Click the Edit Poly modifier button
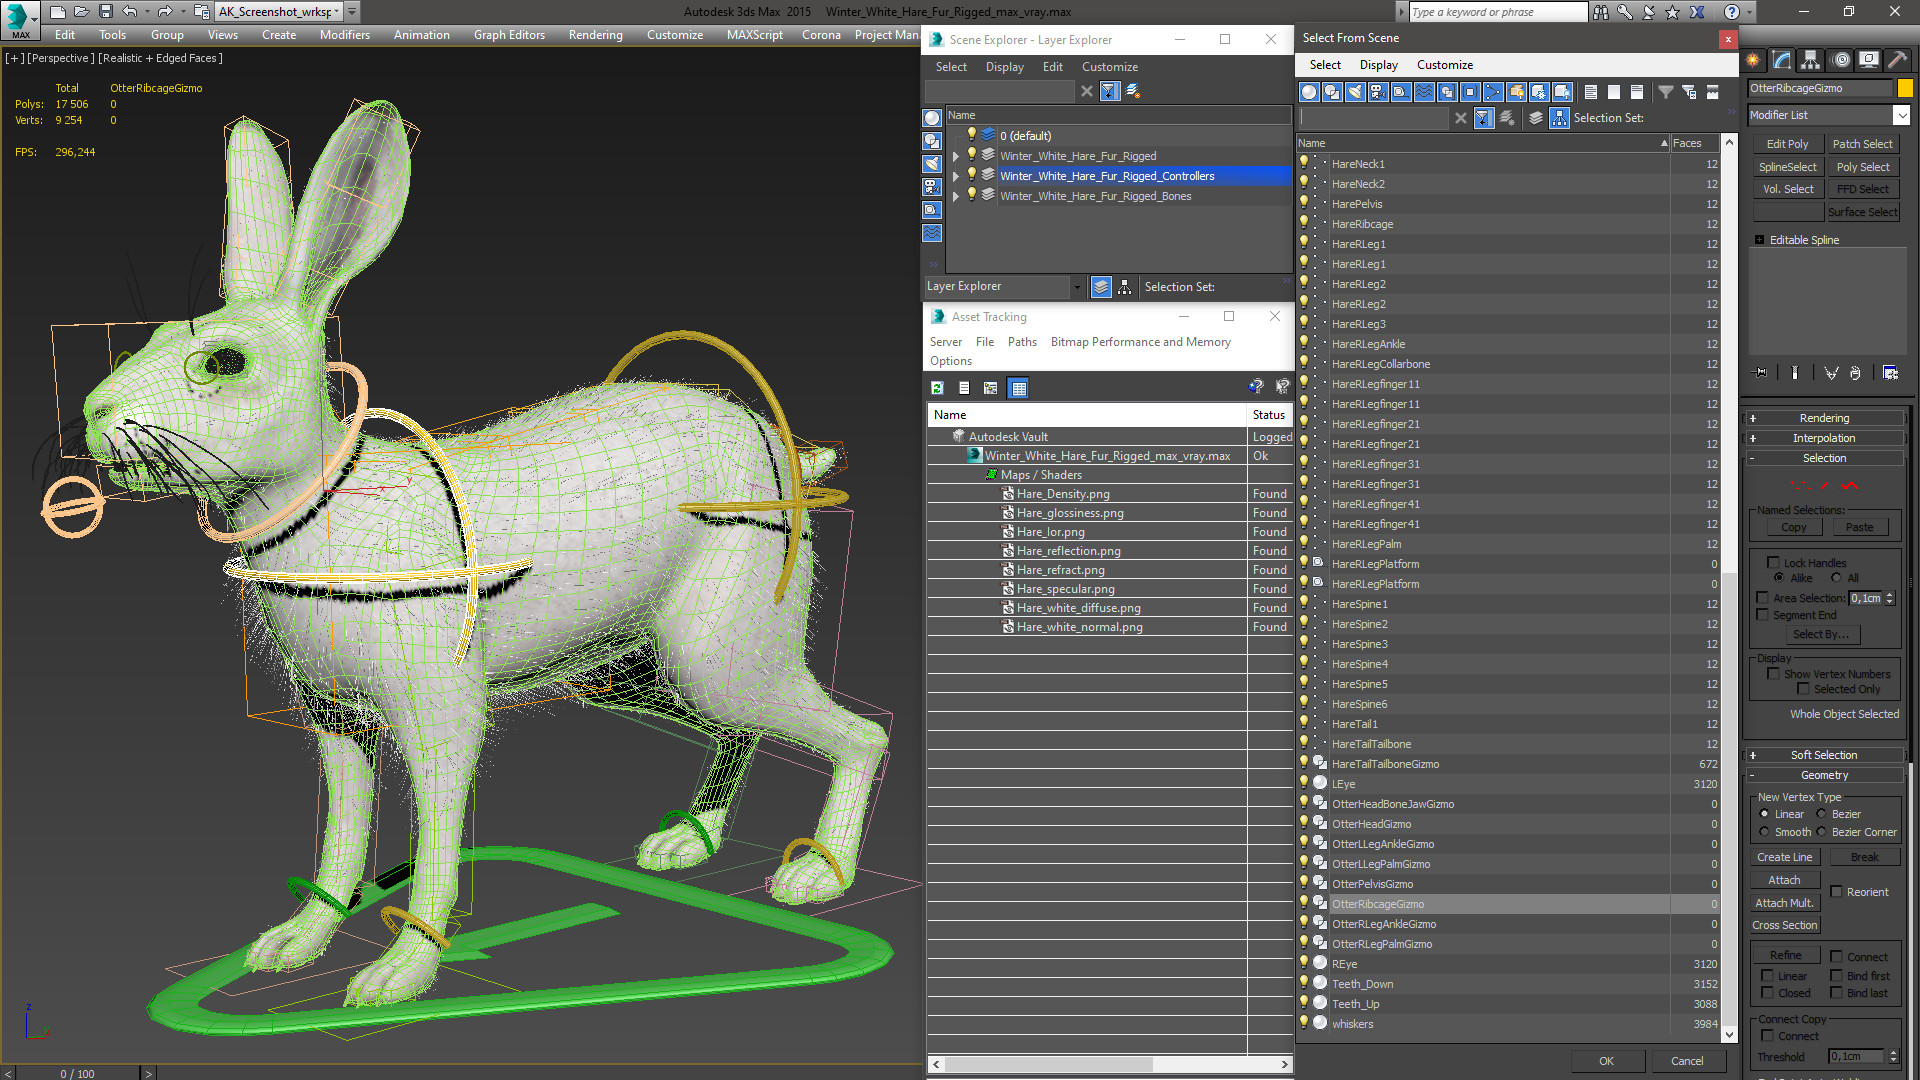The height and width of the screenshot is (1080, 1920). pyautogui.click(x=1787, y=144)
